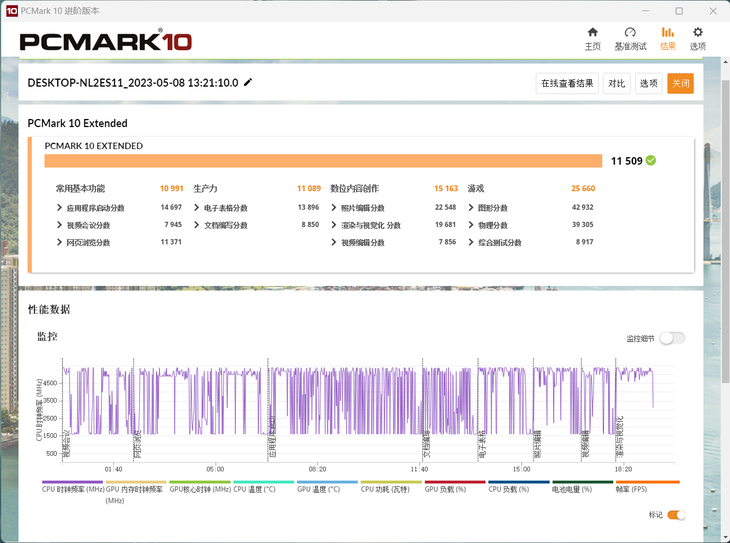730x543 pixels.
Task: Select the GPU 负载 (%) legend swatch
Action: (455, 482)
